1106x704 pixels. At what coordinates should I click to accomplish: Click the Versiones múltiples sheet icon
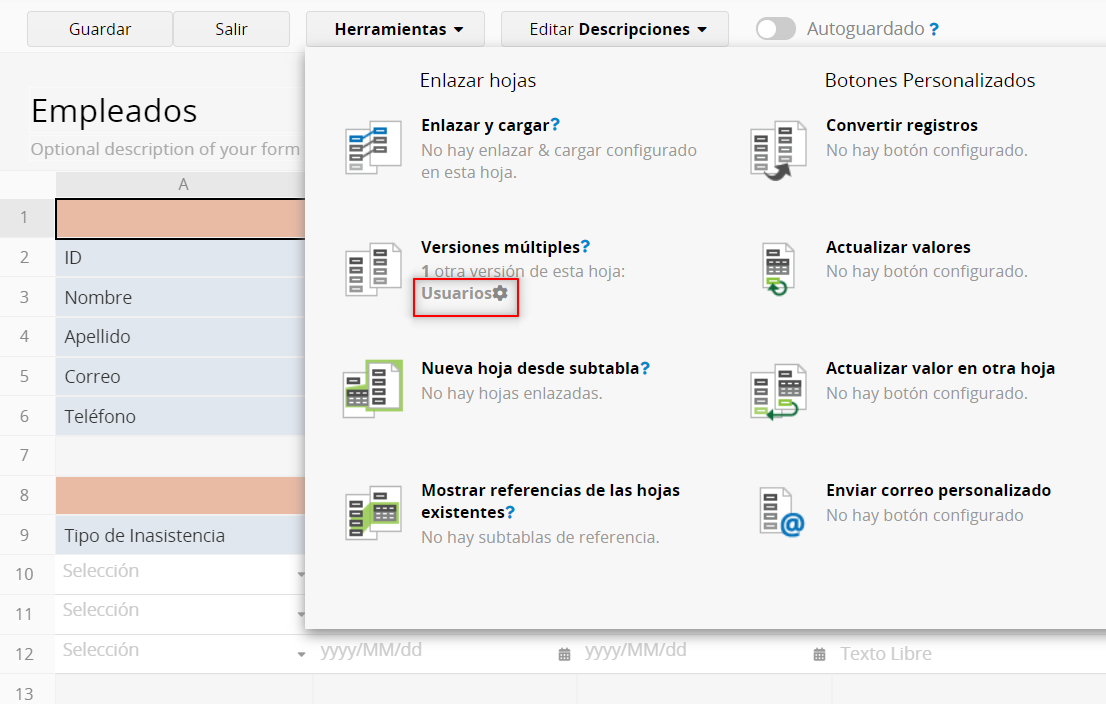(x=372, y=269)
